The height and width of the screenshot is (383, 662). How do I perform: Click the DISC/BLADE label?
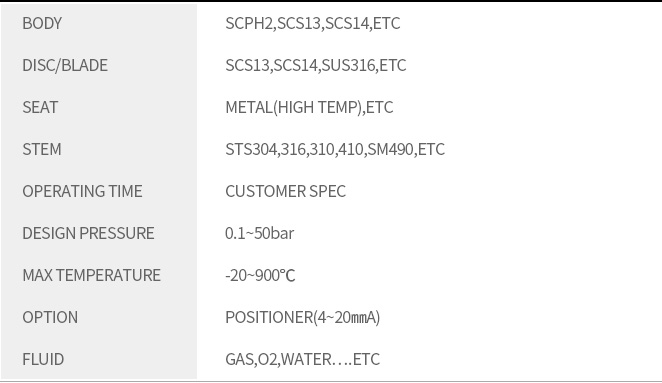(x=65, y=65)
